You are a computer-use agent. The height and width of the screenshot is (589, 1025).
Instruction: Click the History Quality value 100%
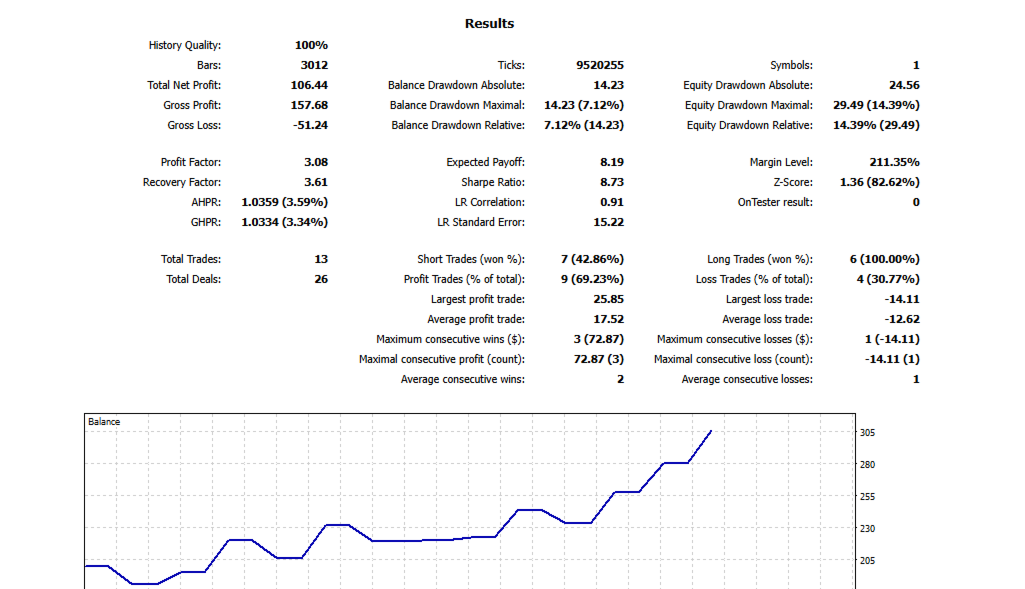click(x=311, y=45)
